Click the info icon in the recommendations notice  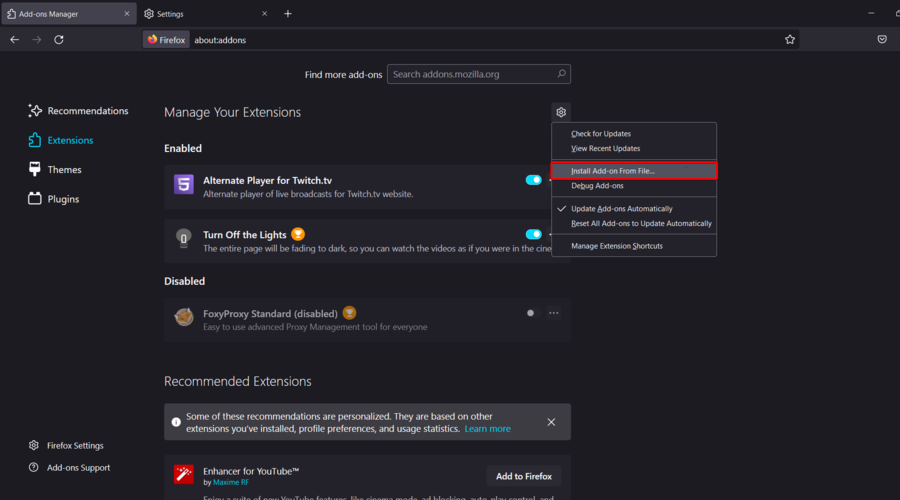click(176, 422)
